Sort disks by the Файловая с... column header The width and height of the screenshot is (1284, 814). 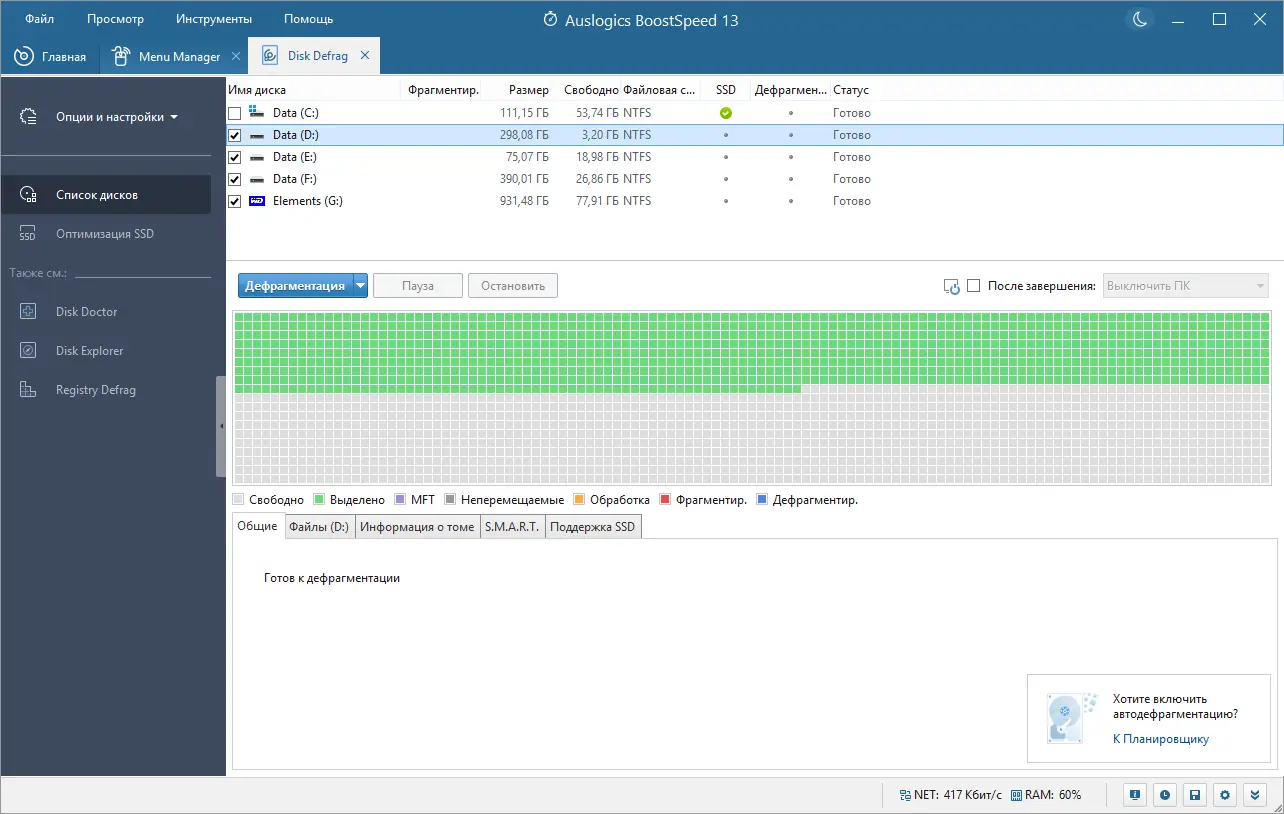660,90
